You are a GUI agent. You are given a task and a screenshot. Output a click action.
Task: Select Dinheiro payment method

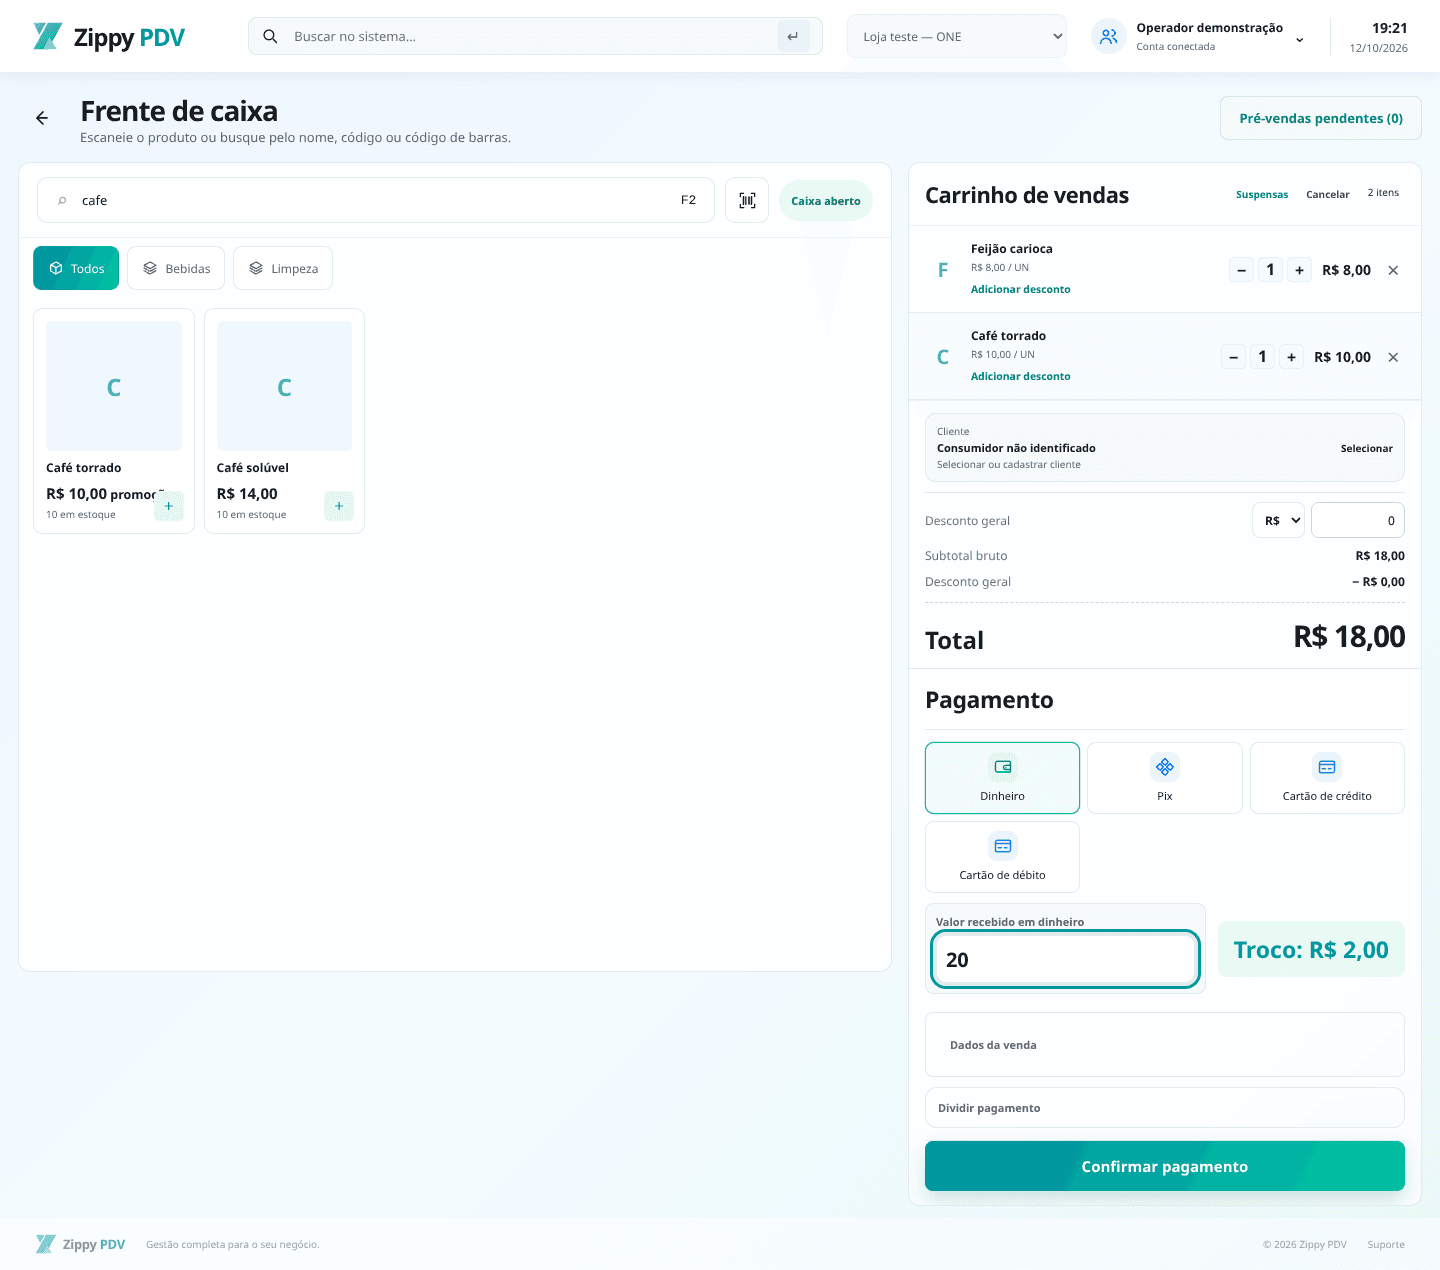(x=1002, y=778)
